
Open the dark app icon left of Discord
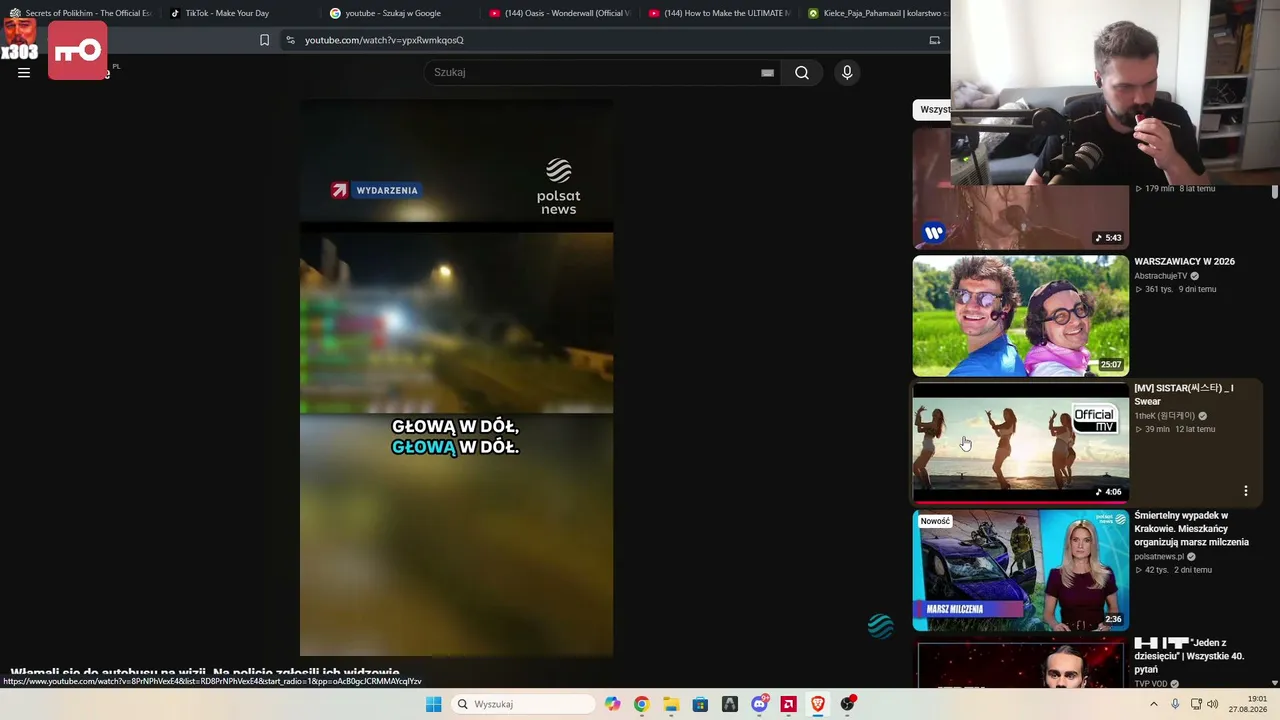click(730, 704)
